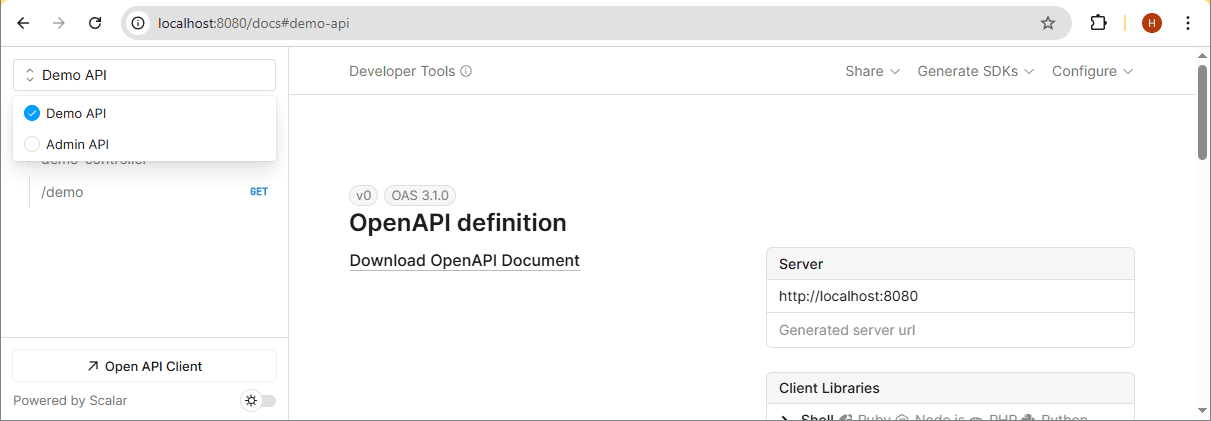Expand the Share menu
1211x421 pixels.
point(873,71)
